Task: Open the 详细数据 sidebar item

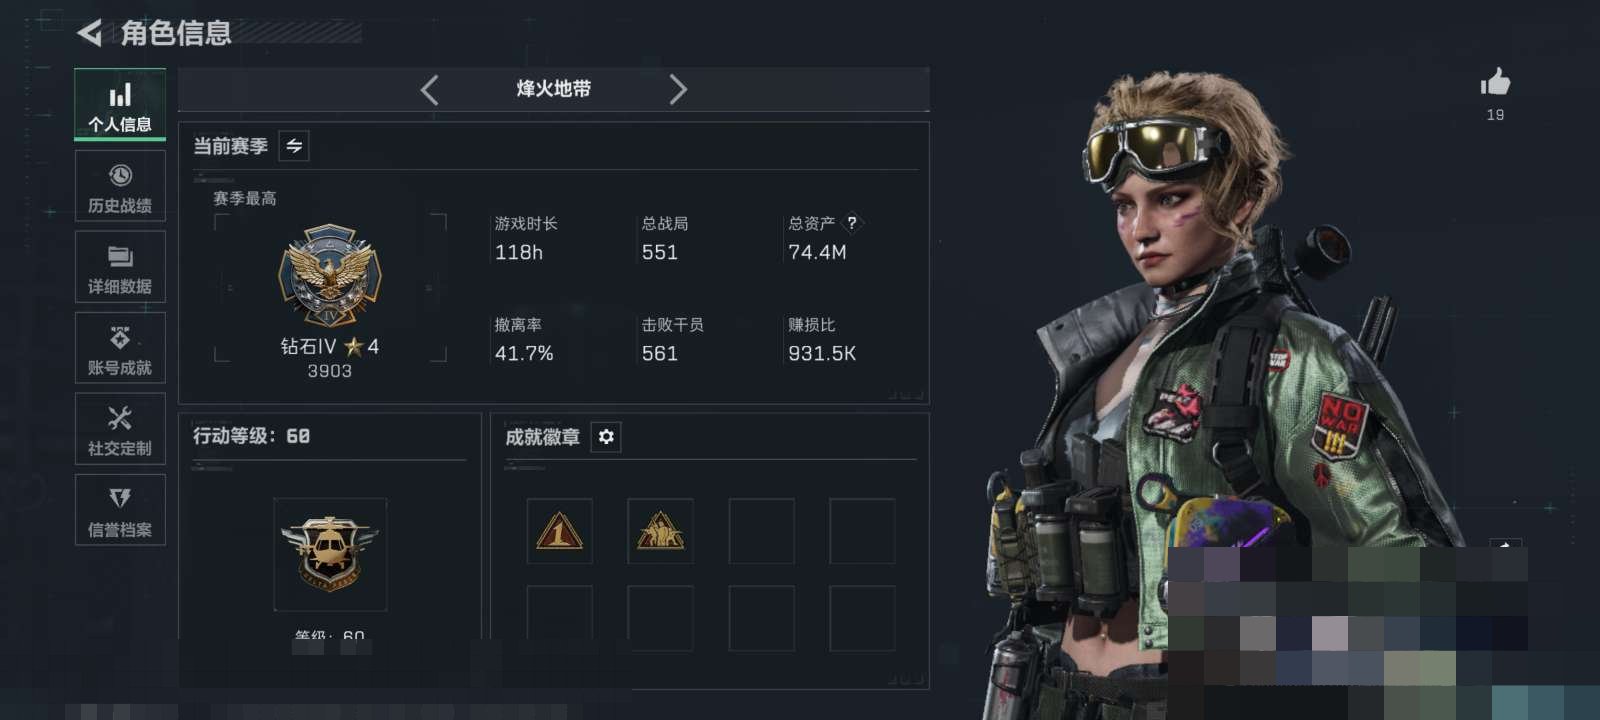Action: pos(120,267)
